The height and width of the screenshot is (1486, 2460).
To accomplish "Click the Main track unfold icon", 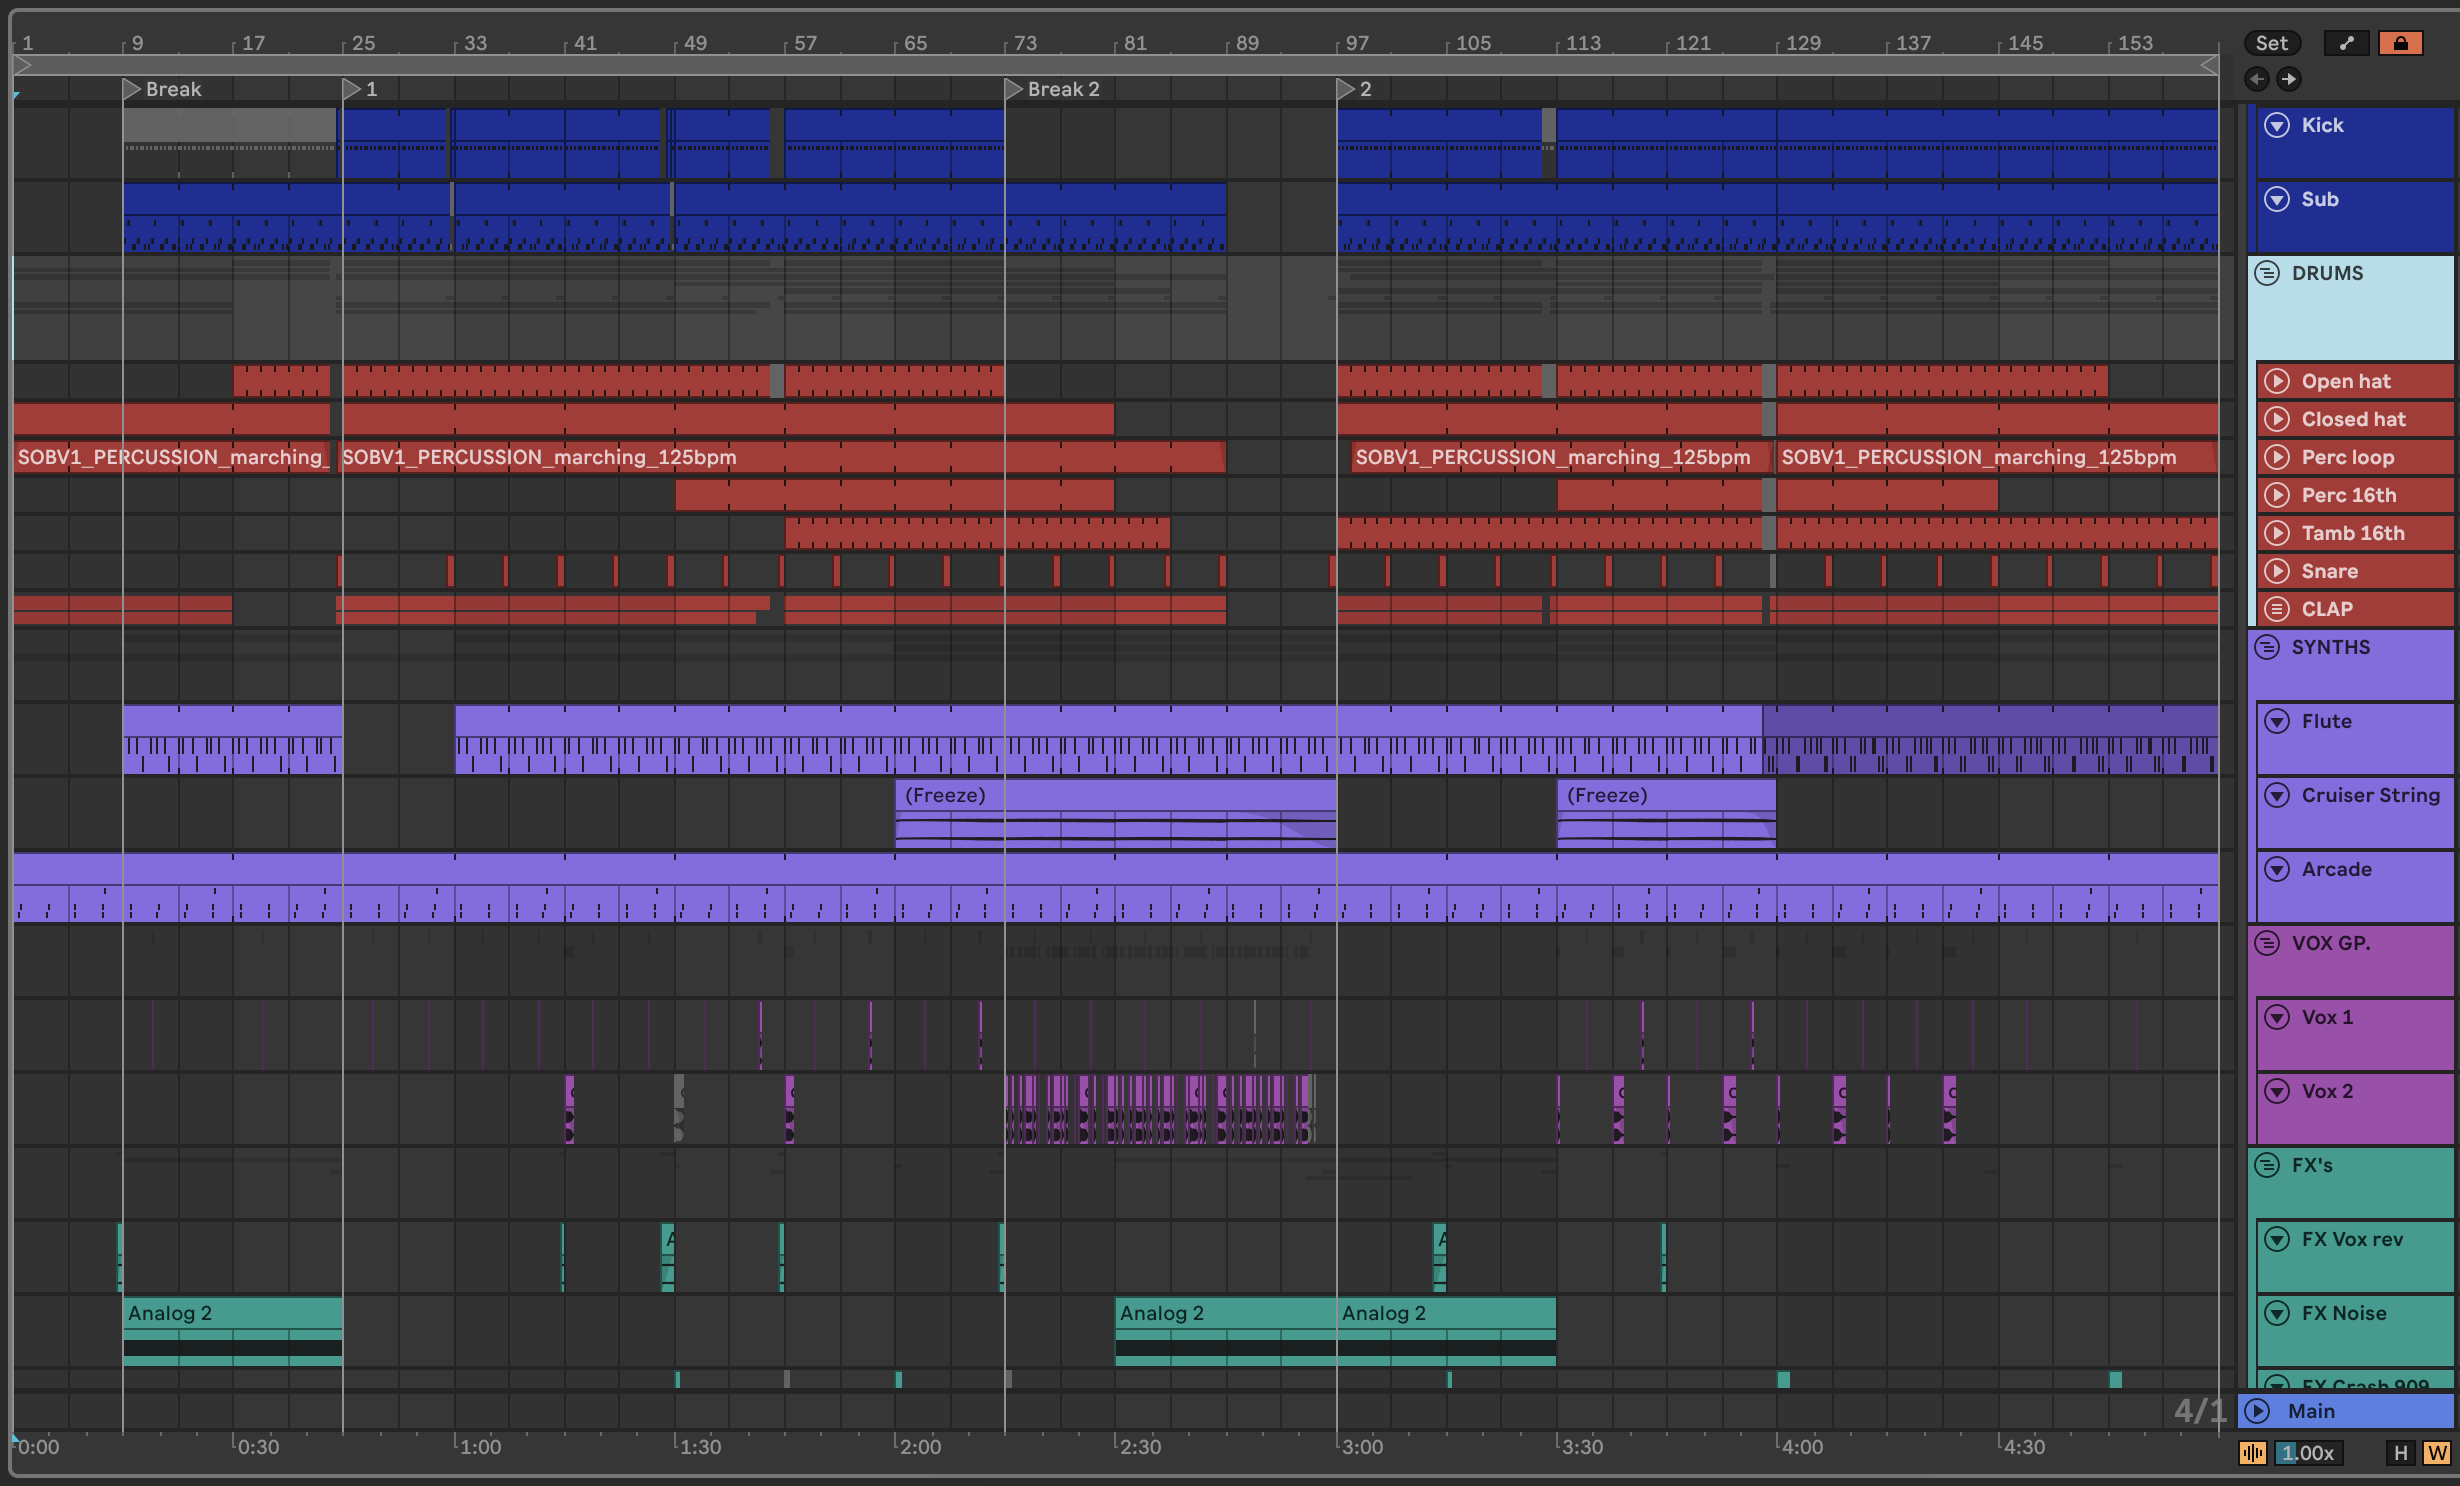I will pyautogui.click(x=2258, y=1411).
